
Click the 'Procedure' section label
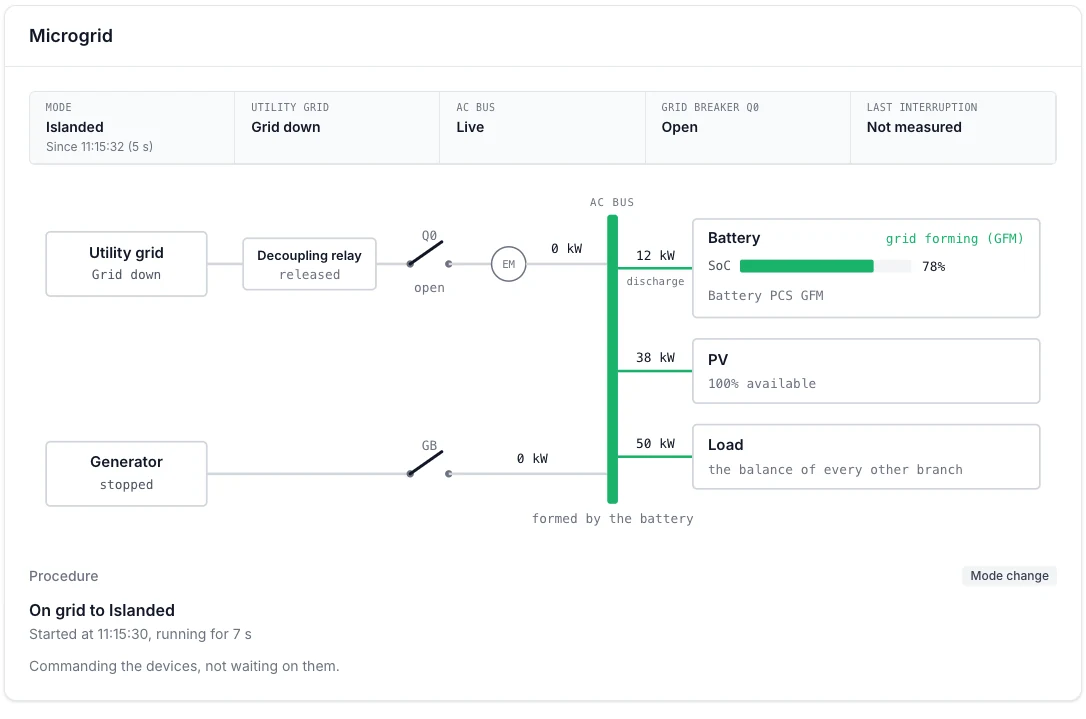[x=64, y=576]
